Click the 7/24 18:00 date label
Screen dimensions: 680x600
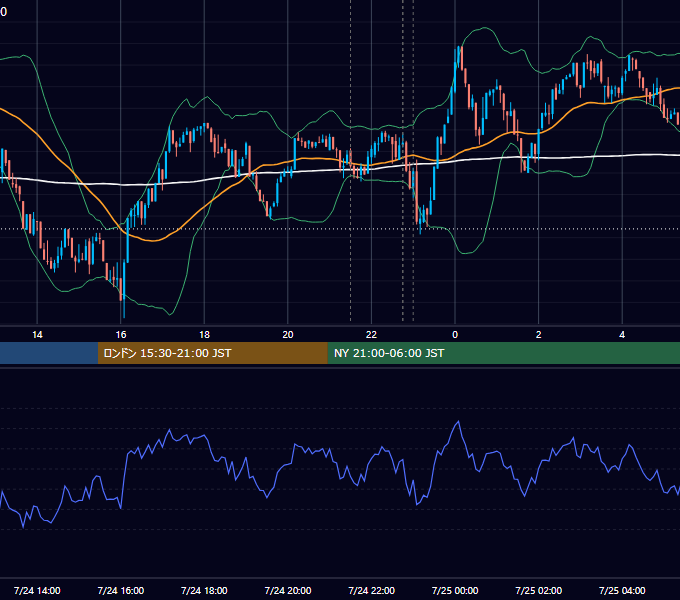[x=204, y=590]
